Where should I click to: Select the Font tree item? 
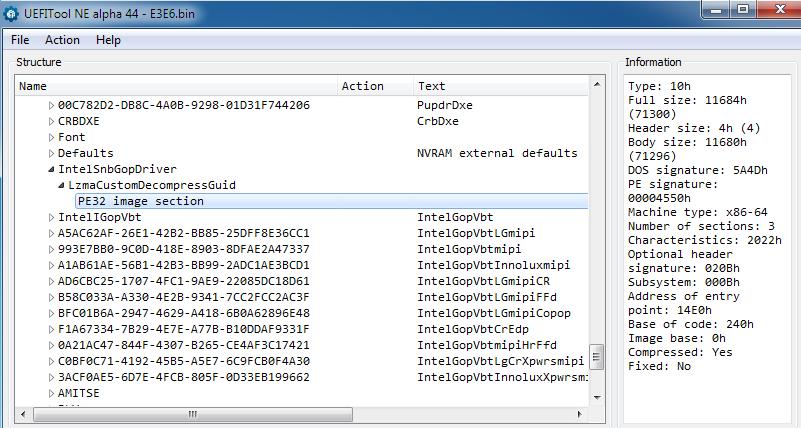coord(72,137)
